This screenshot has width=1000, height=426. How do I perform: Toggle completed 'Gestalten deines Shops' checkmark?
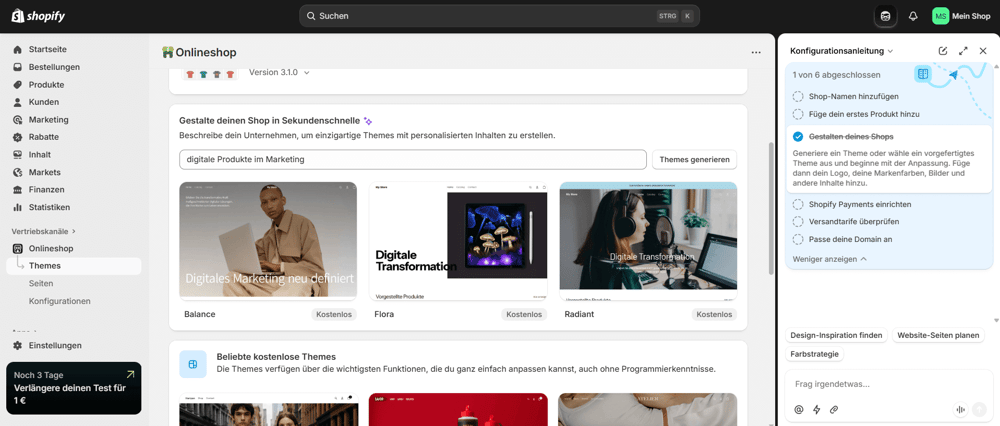click(x=798, y=137)
